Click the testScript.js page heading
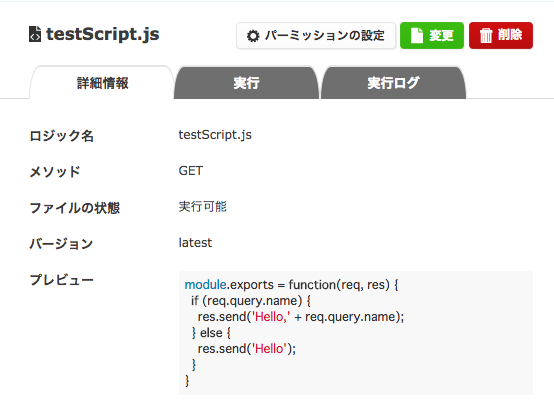The image size is (554, 412). pos(103,34)
